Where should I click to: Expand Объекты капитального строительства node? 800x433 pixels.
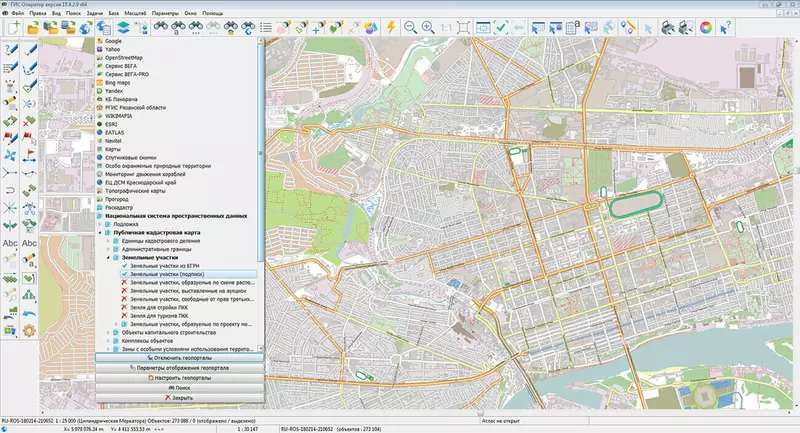tap(108, 333)
